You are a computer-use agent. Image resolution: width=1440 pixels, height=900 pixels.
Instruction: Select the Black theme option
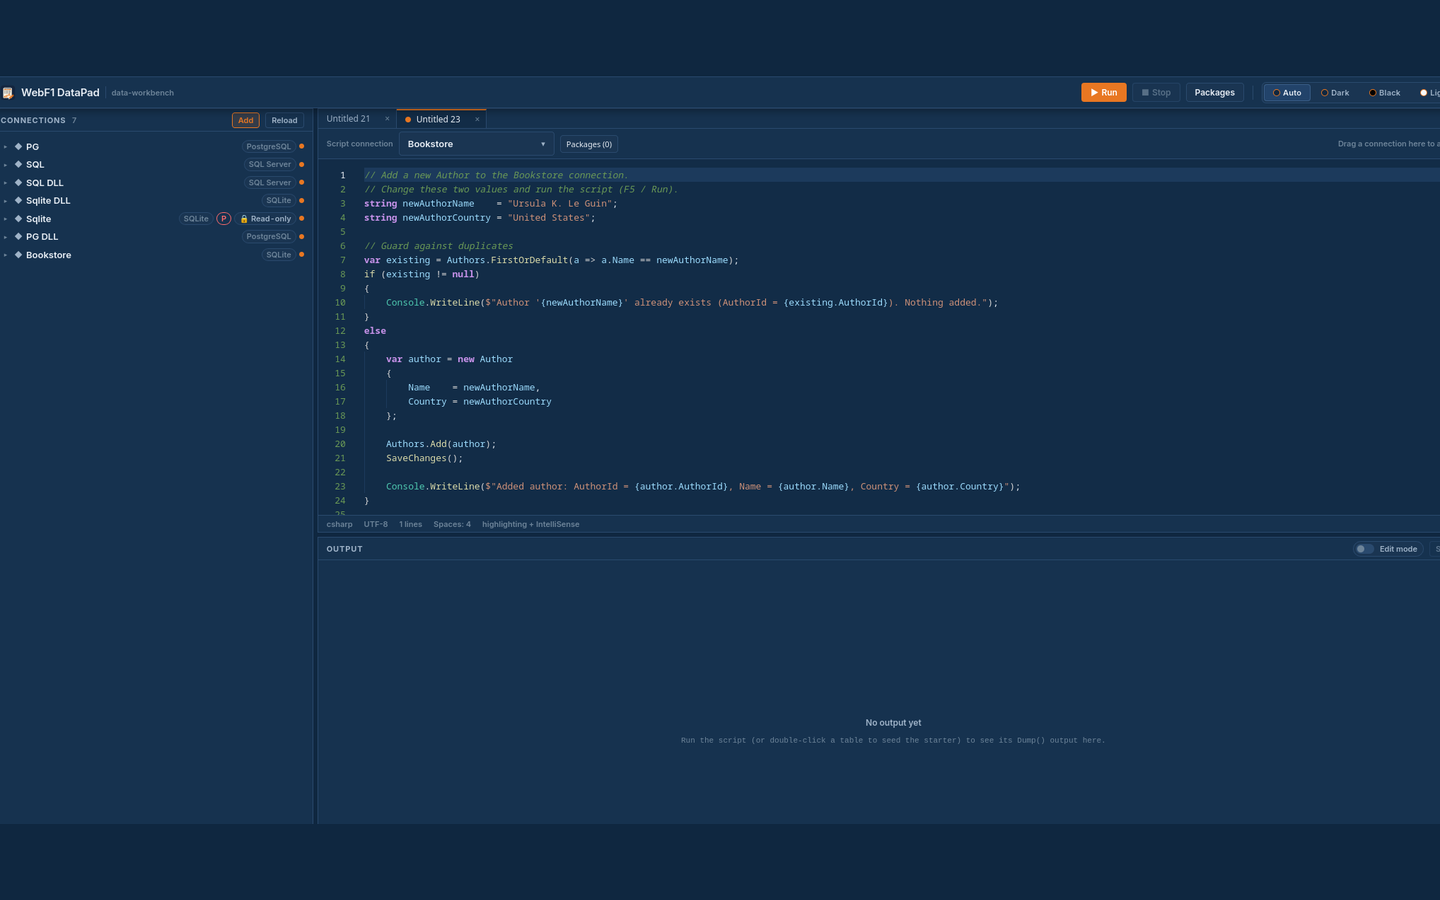pyautogui.click(x=1385, y=93)
